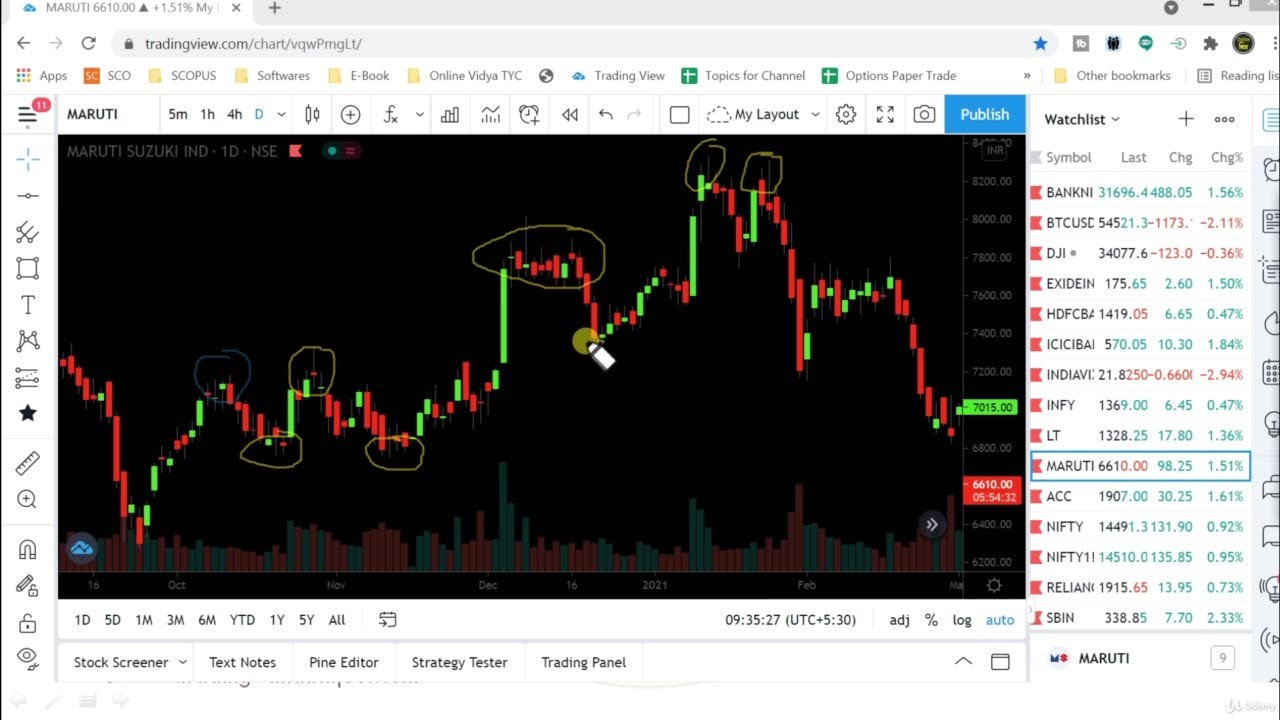
Task: Toggle magnet mode for drawings
Action: [28, 549]
